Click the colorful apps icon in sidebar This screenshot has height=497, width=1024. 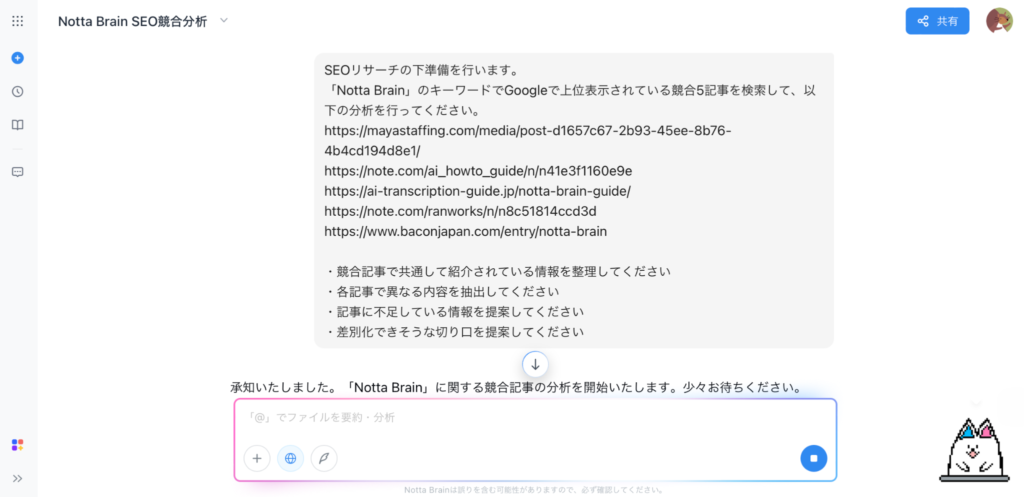18,445
